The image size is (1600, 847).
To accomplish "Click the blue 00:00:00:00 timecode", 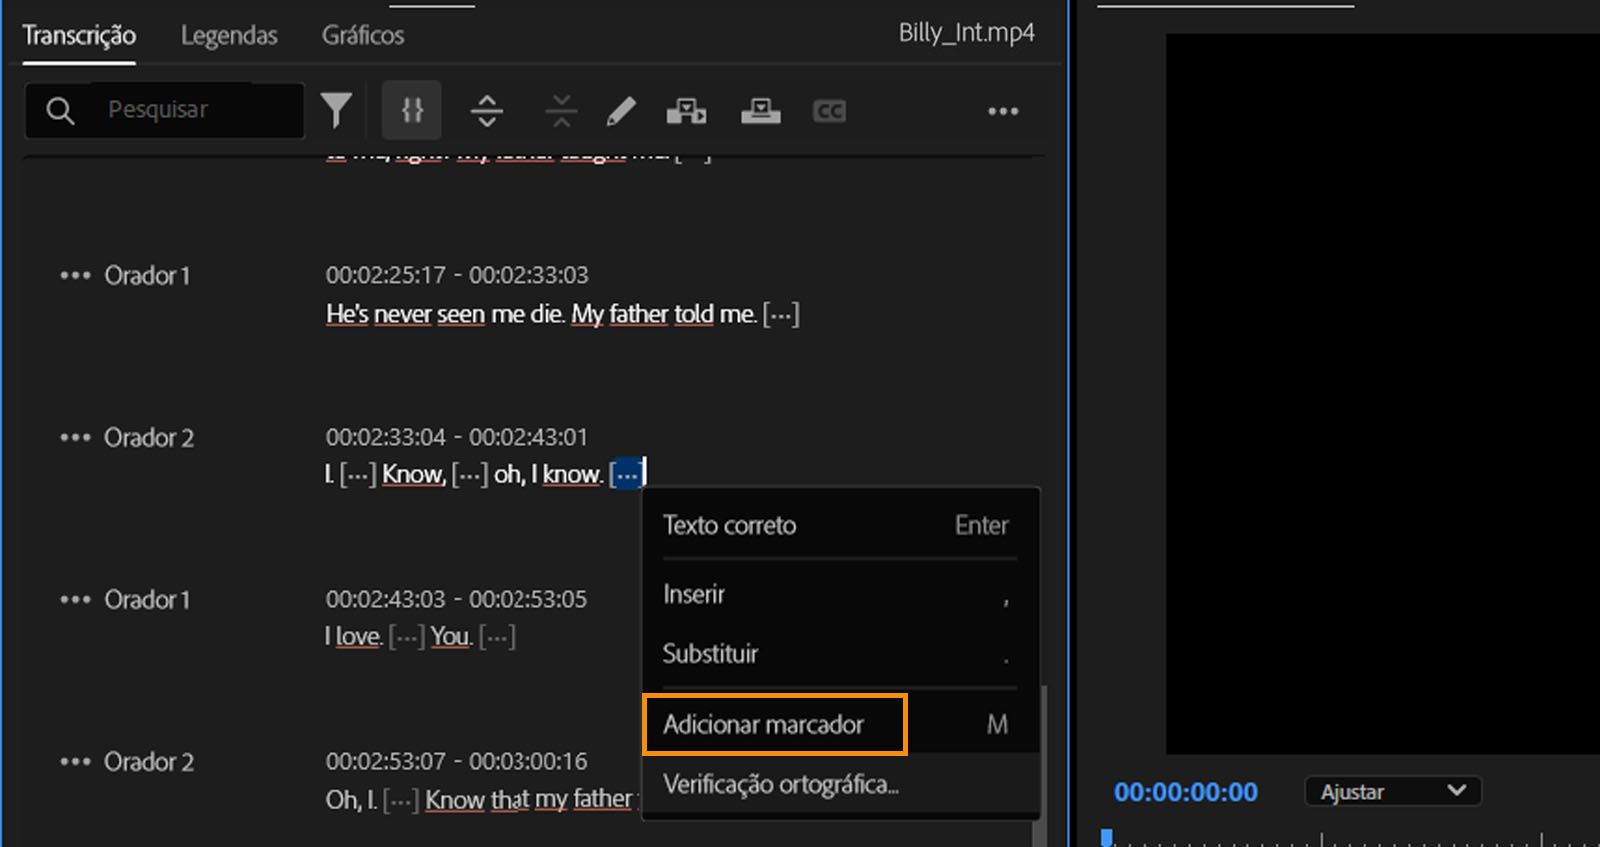I will point(1186,792).
